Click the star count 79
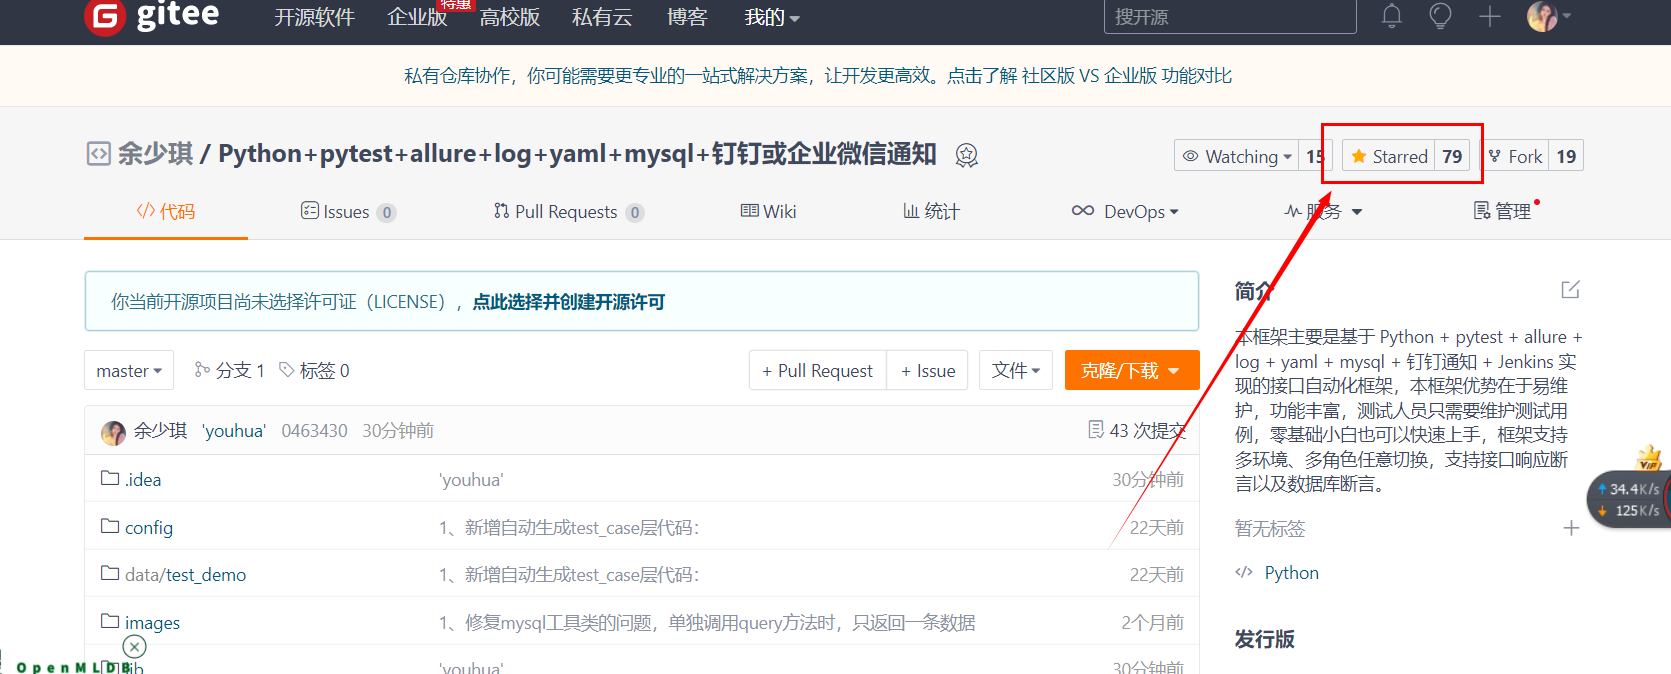1671x674 pixels. [1452, 156]
